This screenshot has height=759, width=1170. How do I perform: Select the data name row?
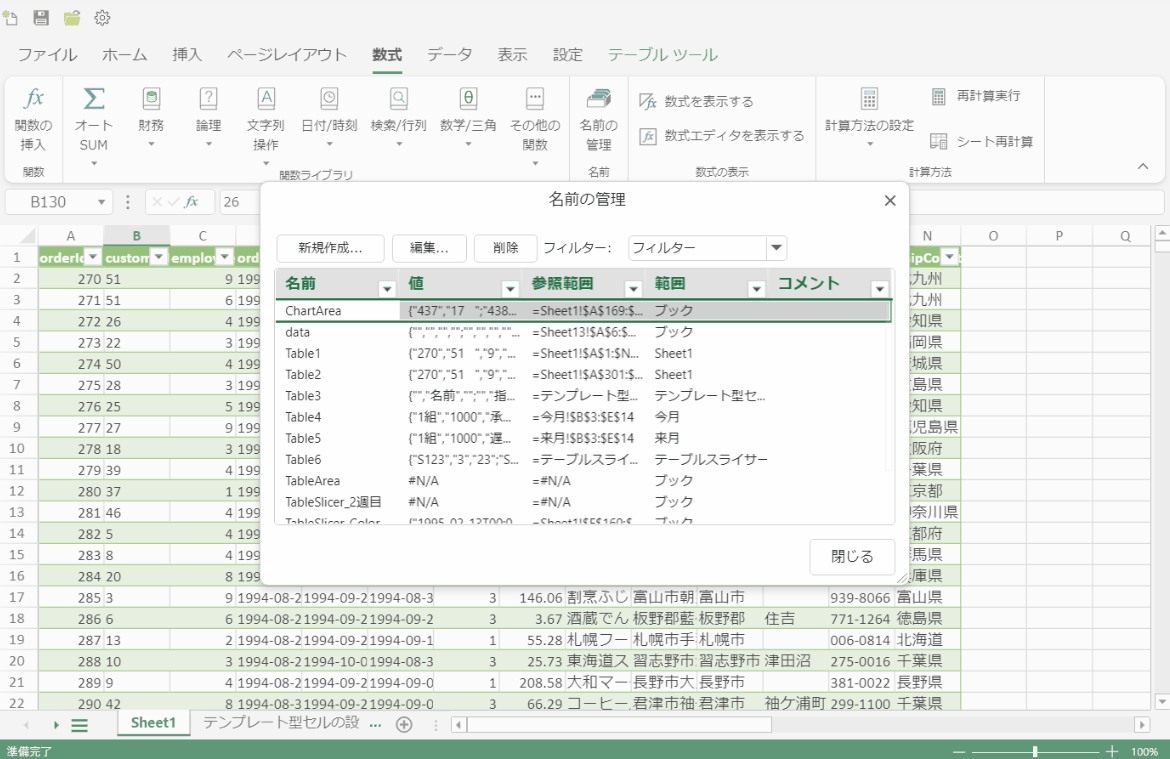click(584, 332)
